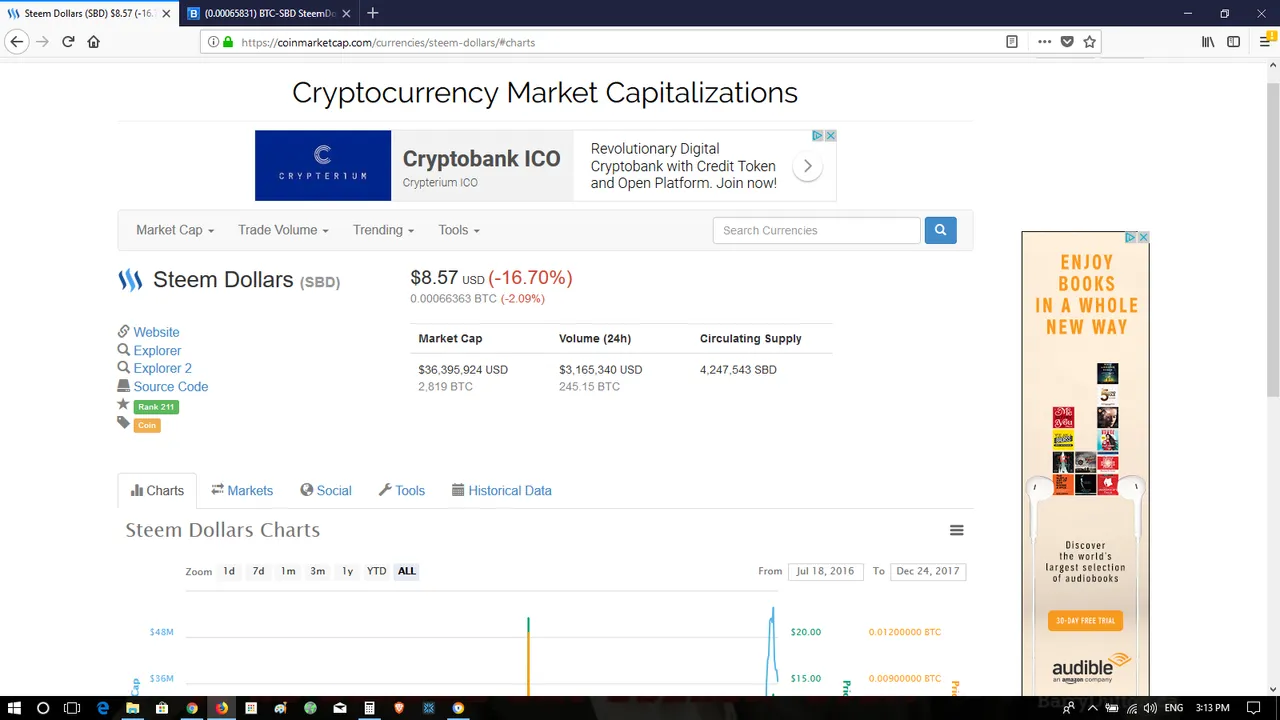Click the orange Coin tag badge

[147, 425]
